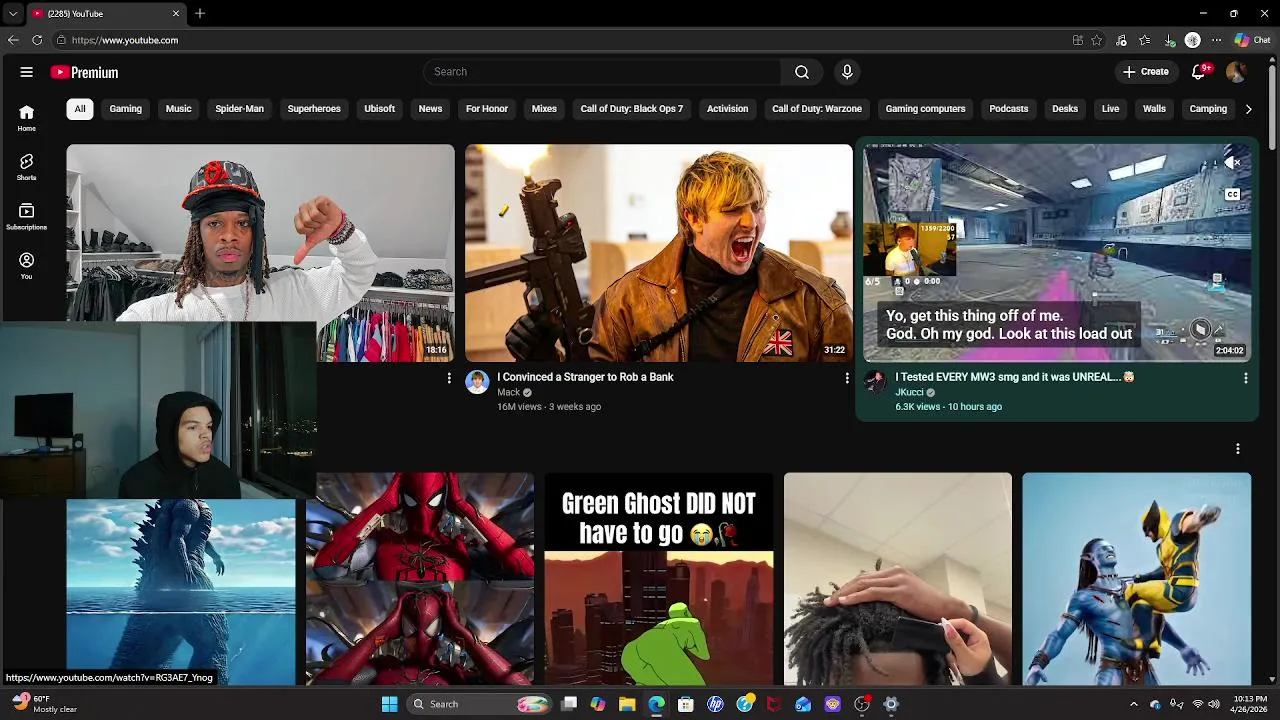Open the Green Ghost DID NOT have to go short
This screenshot has width=1280, height=720.
coord(659,579)
